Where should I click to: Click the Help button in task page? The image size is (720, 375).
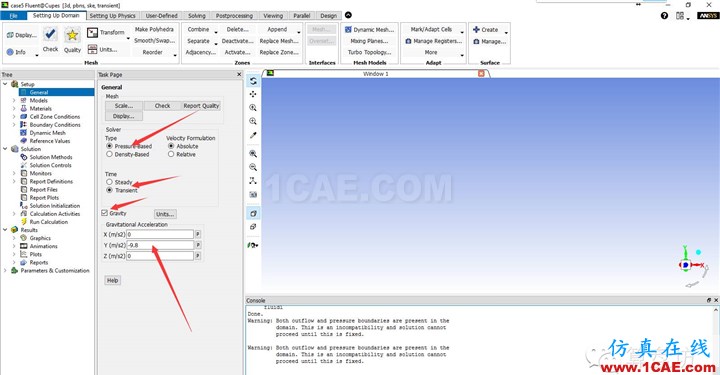[x=112, y=280]
